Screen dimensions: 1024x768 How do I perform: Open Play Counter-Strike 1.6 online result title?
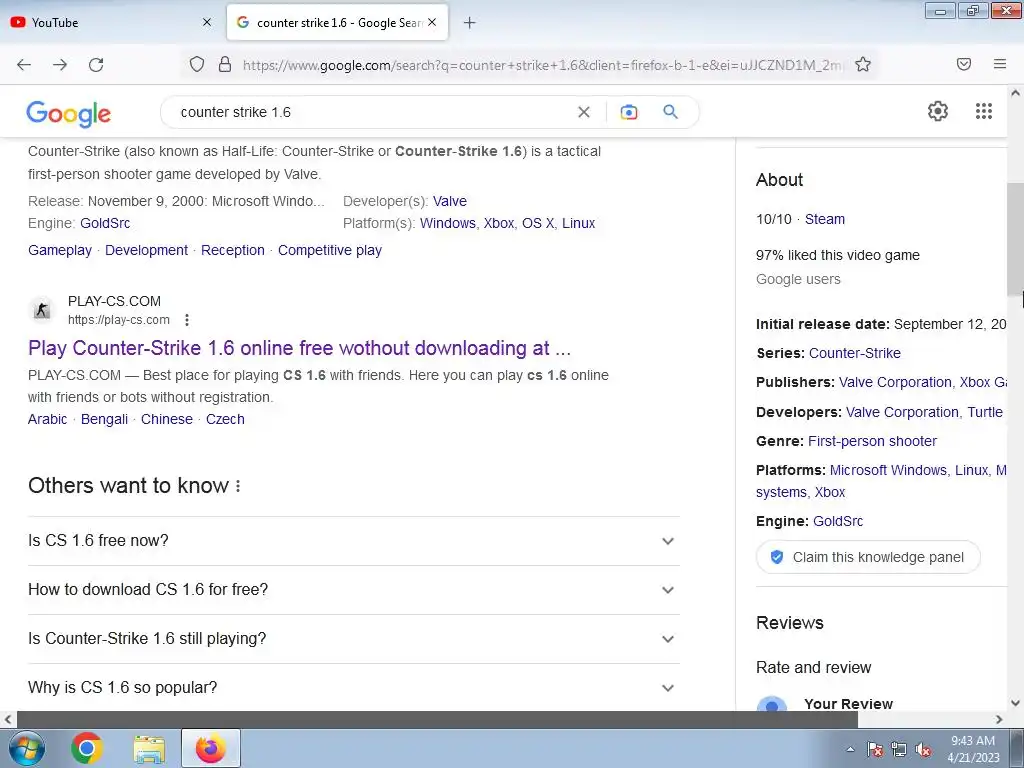point(300,348)
